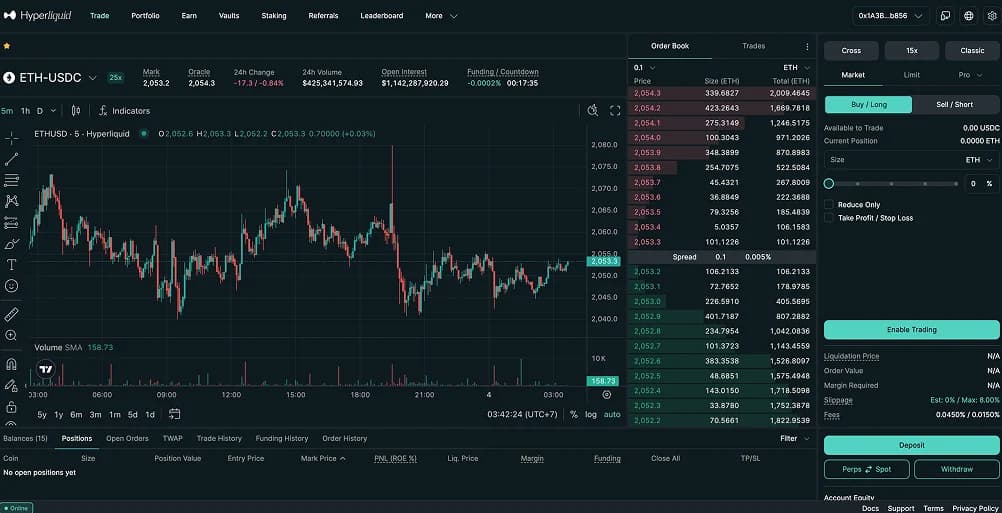Select the trend line drawing tool
This screenshot has height=513, width=1002.
click(12, 159)
